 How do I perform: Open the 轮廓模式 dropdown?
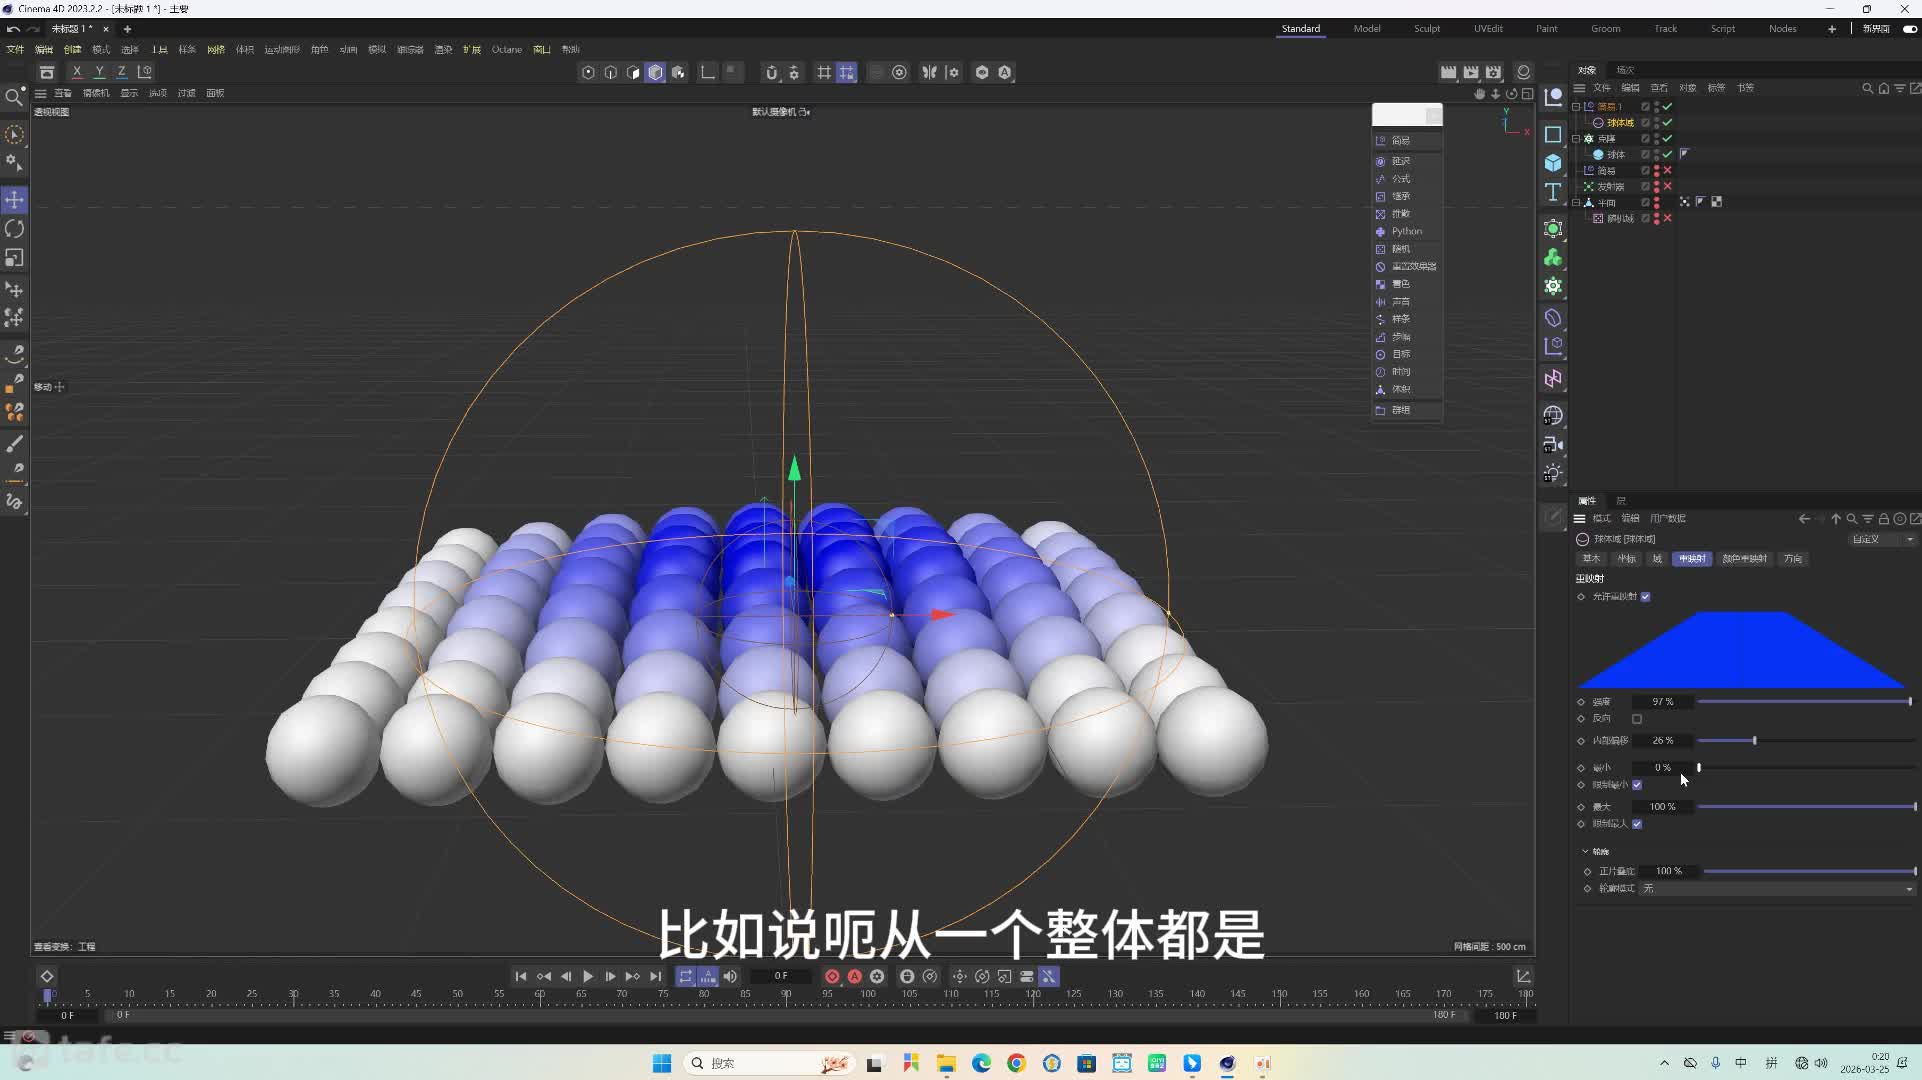click(x=1777, y=888)
